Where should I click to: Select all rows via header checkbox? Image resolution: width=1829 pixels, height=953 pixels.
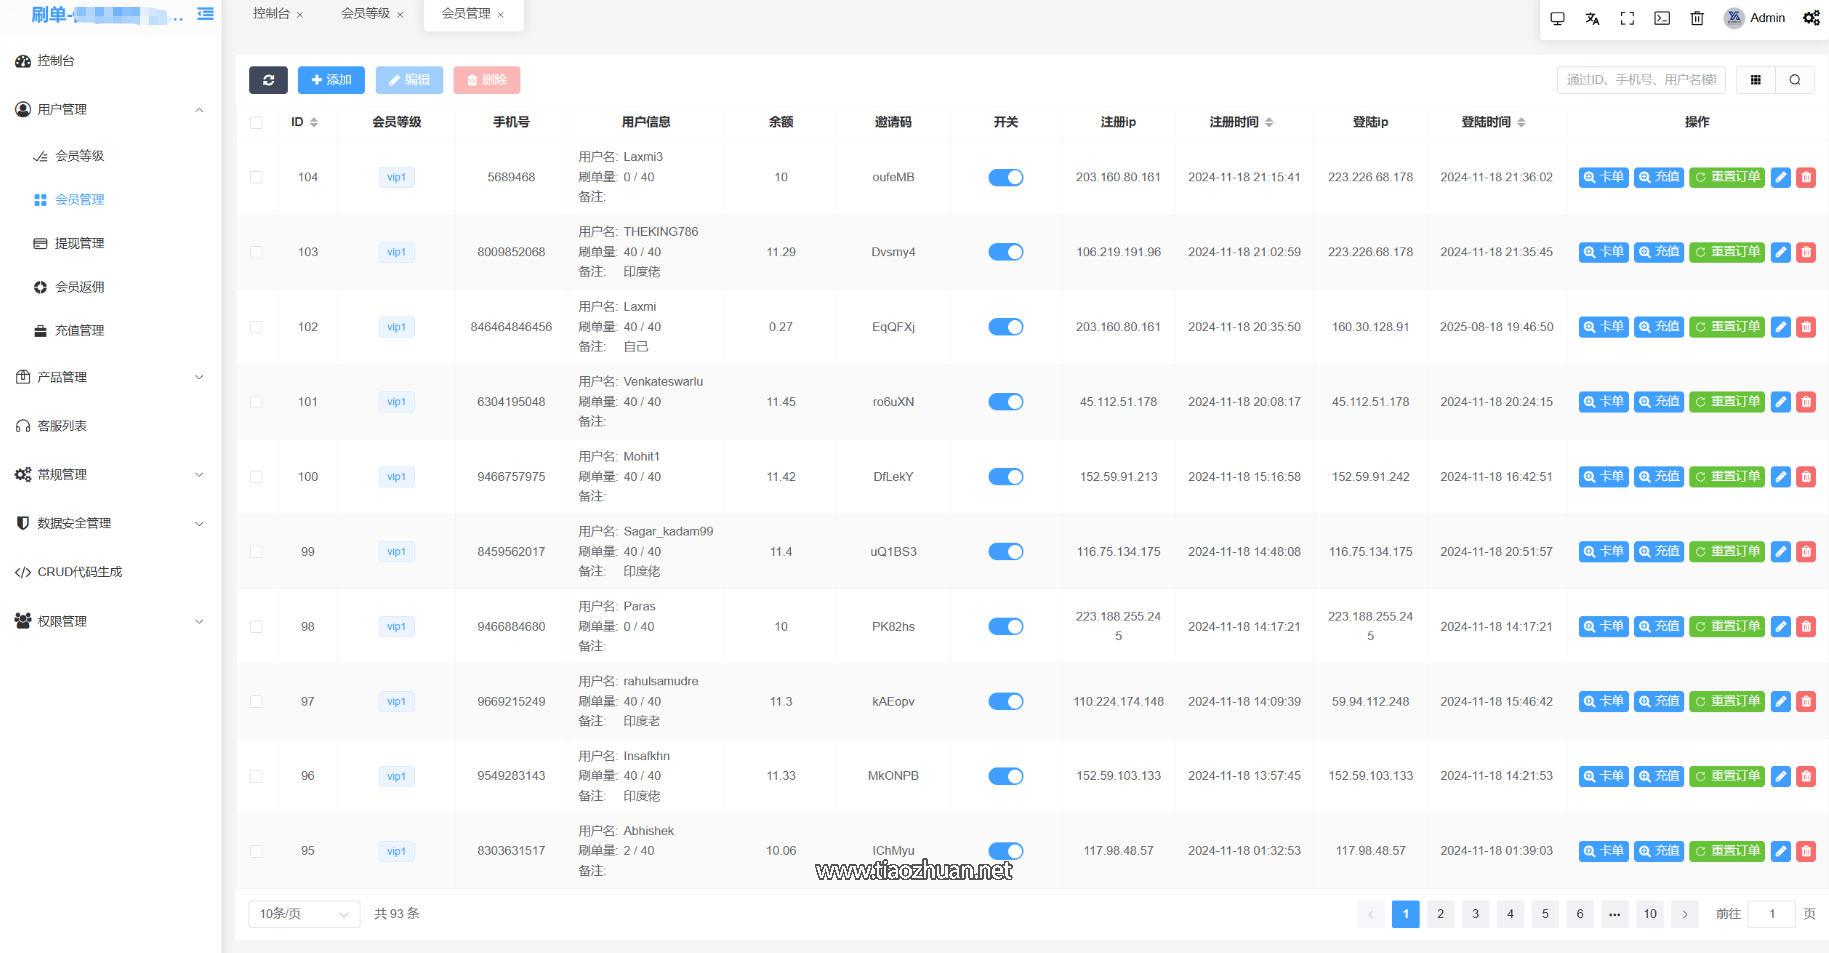coord(256,122)
